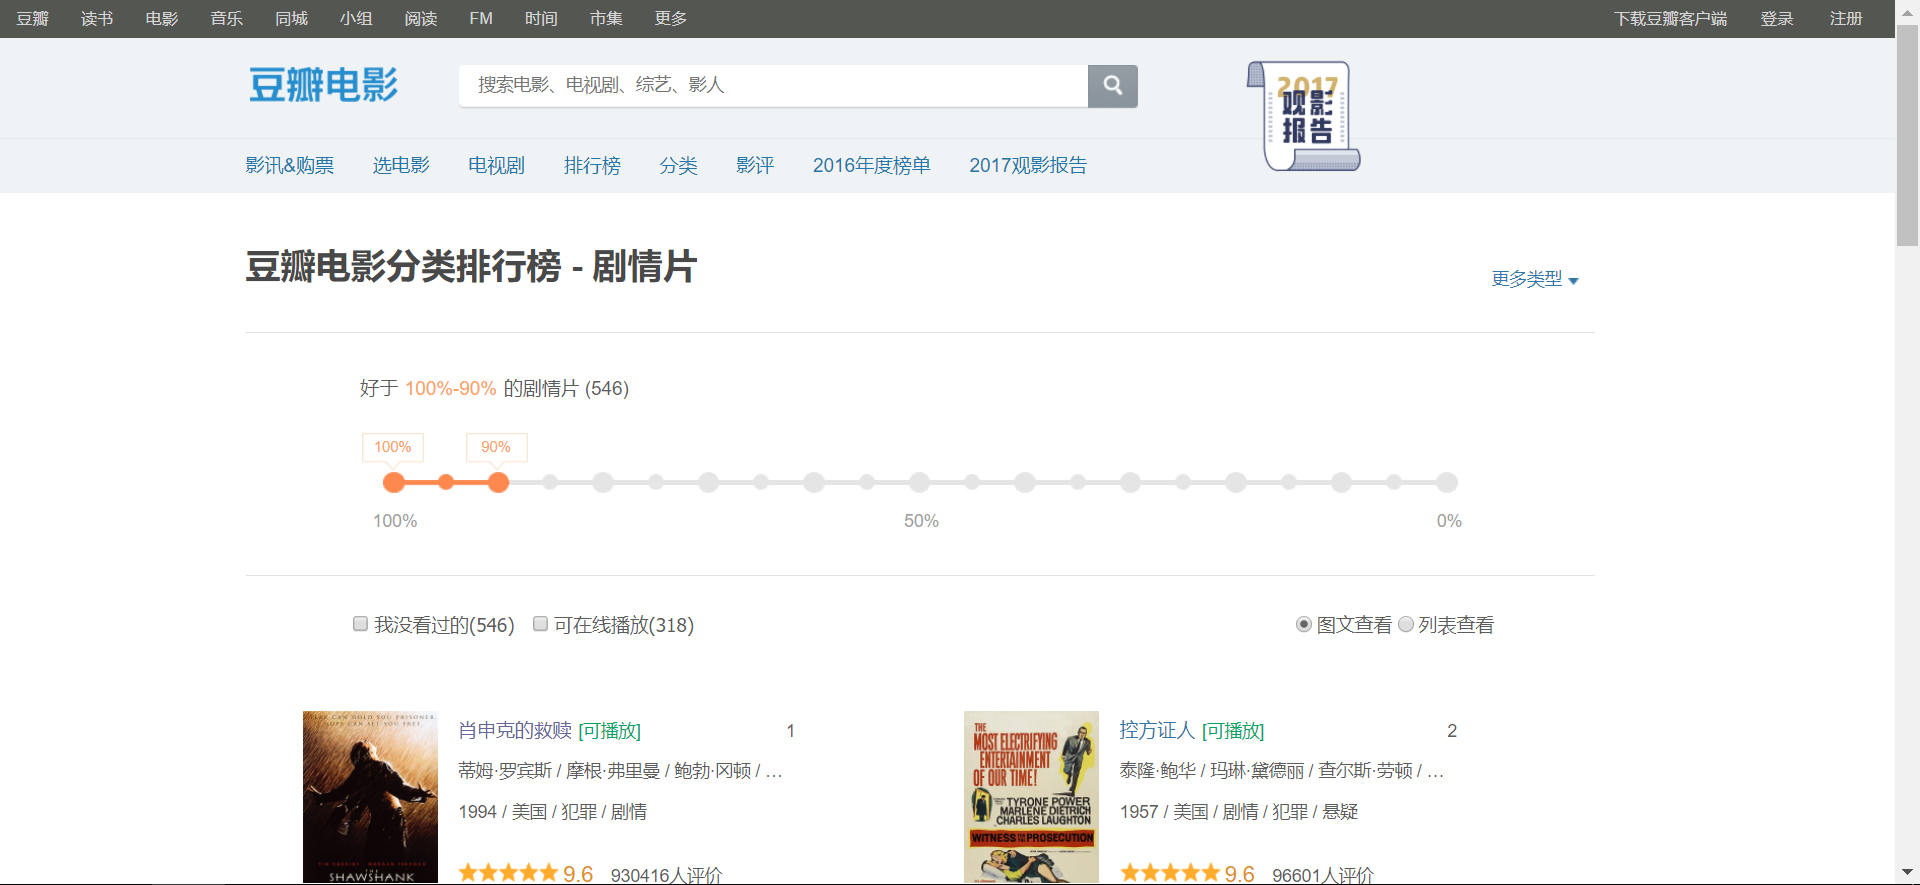Screen dimensions: 1920x885
Task: Tick the 我没看过的(546) checkbox
Action: point(360,624)
